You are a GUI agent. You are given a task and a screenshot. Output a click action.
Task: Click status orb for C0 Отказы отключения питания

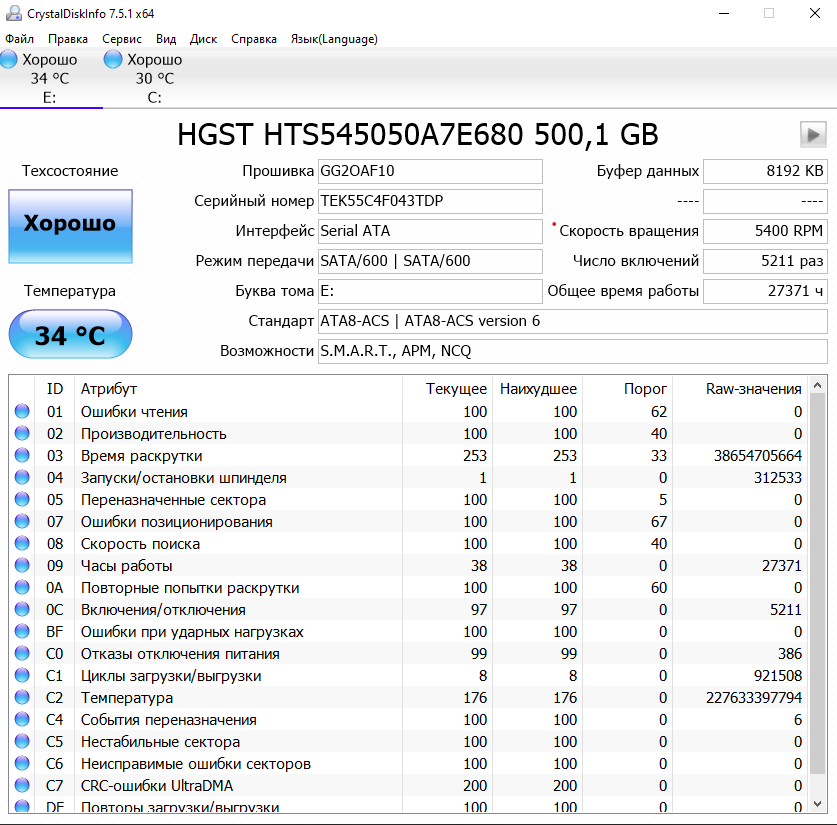tap(22, 653)
